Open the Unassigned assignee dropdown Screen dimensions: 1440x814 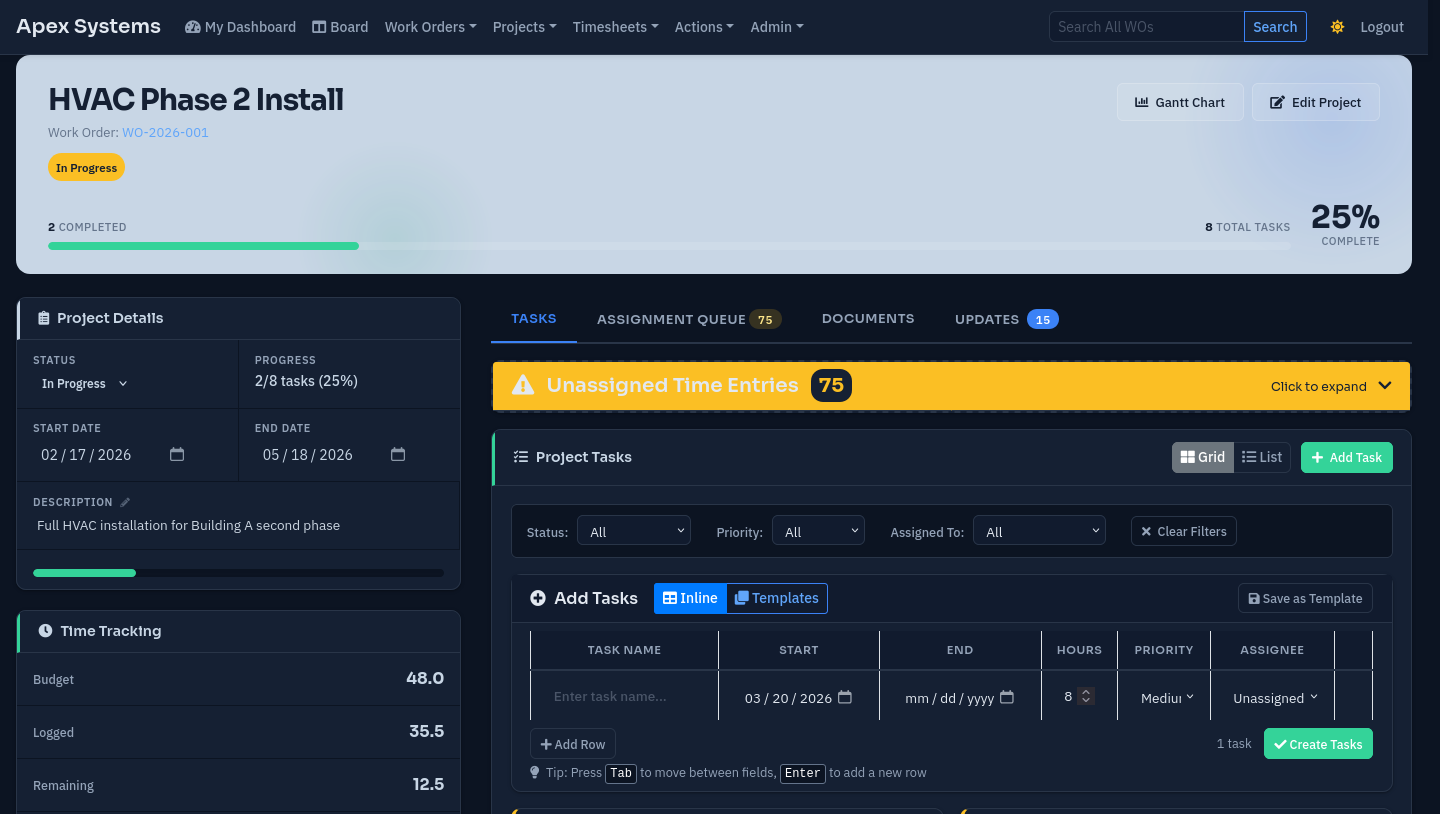tap(1274, 696)
